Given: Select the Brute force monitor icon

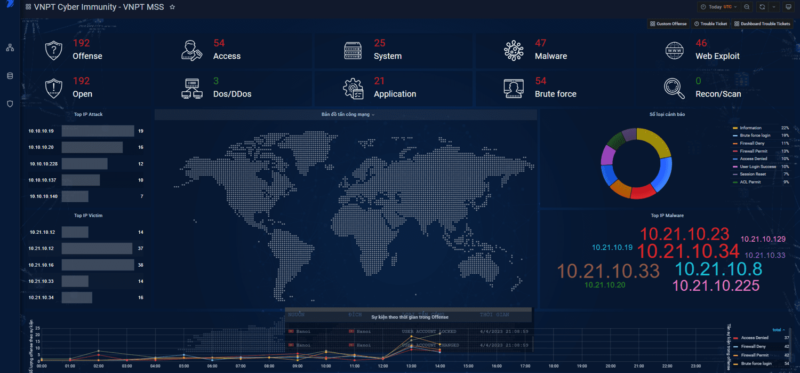Looking at the screenshot, I should click(513, 88).
